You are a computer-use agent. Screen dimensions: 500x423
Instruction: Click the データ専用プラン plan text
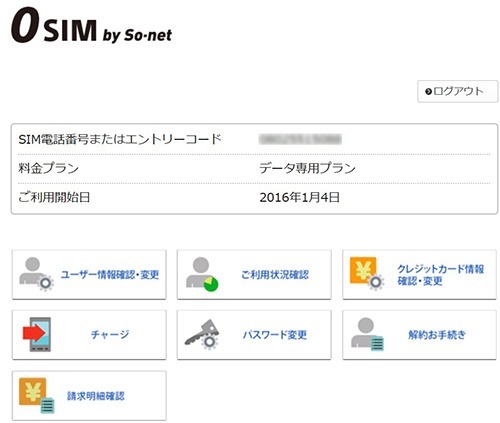click(x=307, y=168)
